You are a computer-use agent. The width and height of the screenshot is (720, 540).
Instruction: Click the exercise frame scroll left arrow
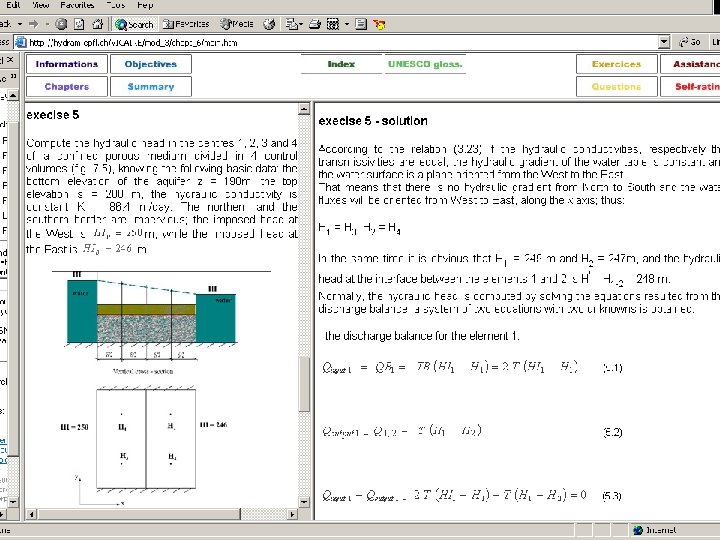31,514
